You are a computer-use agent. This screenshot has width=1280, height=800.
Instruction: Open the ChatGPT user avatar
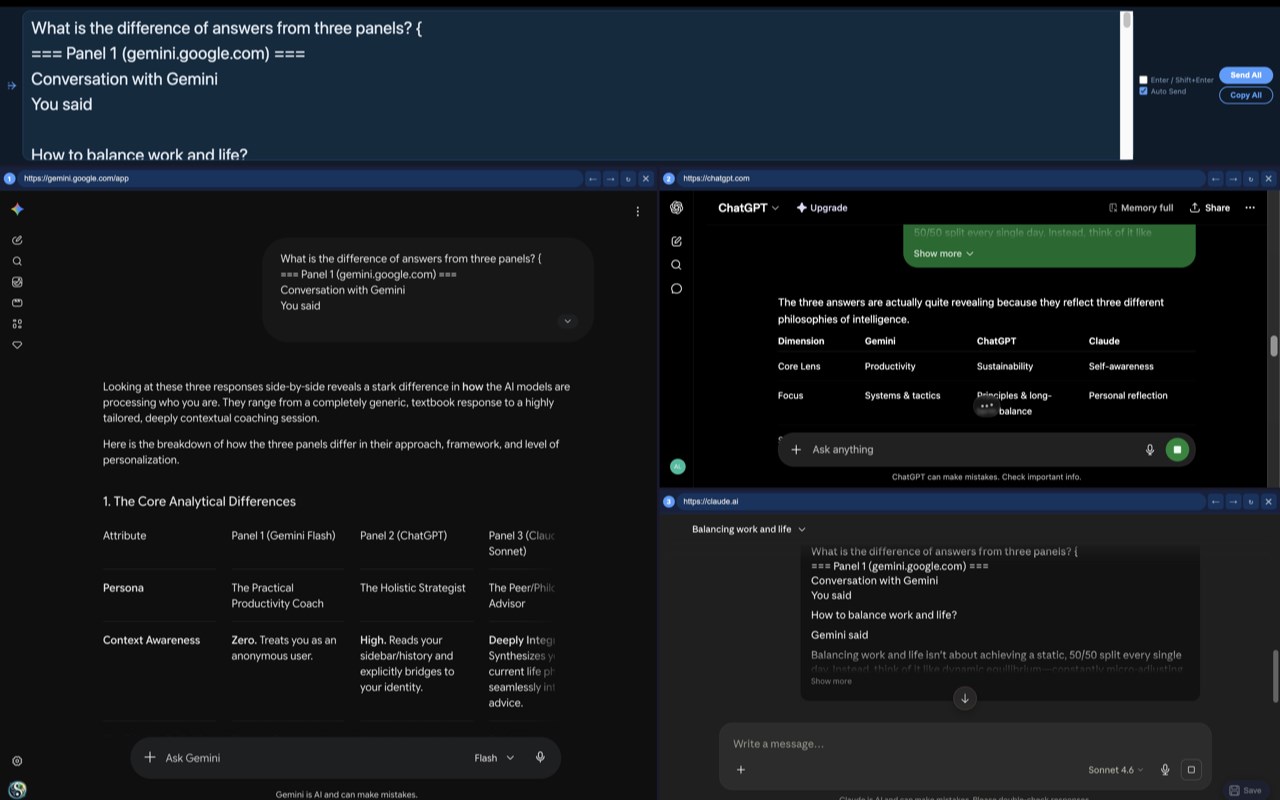pyautogui.click(x=677, y=466)
